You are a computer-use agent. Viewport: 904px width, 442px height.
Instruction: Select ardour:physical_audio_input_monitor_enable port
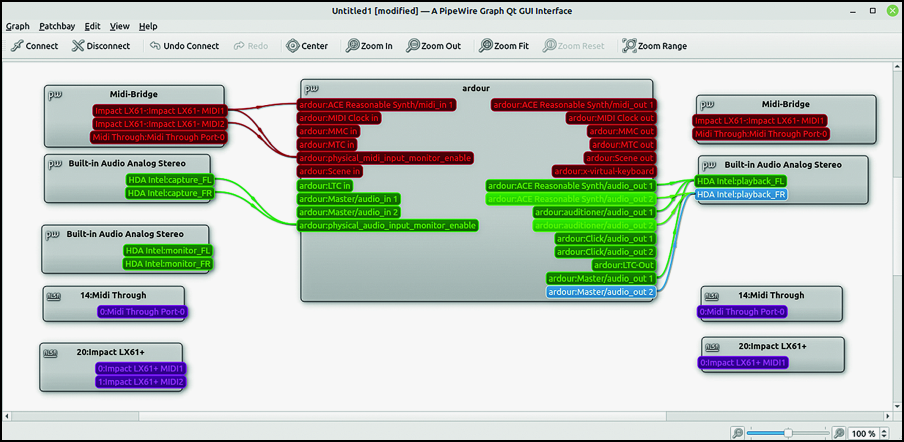[x=387, y=225]
